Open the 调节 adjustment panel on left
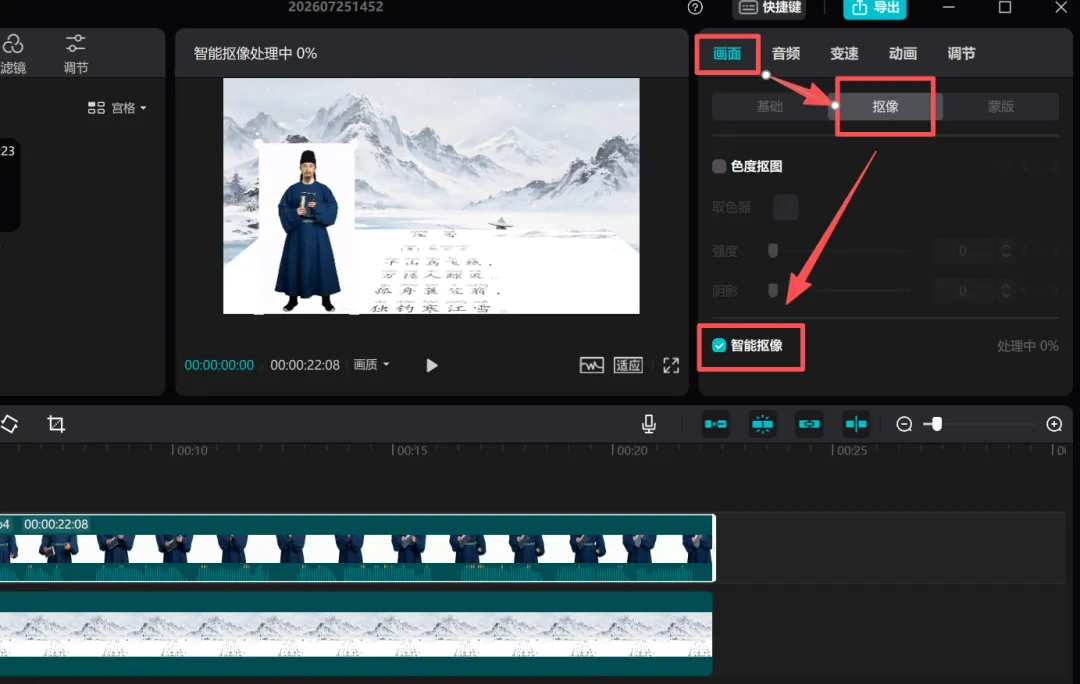Screen dimensions: 1080x684 76,54
